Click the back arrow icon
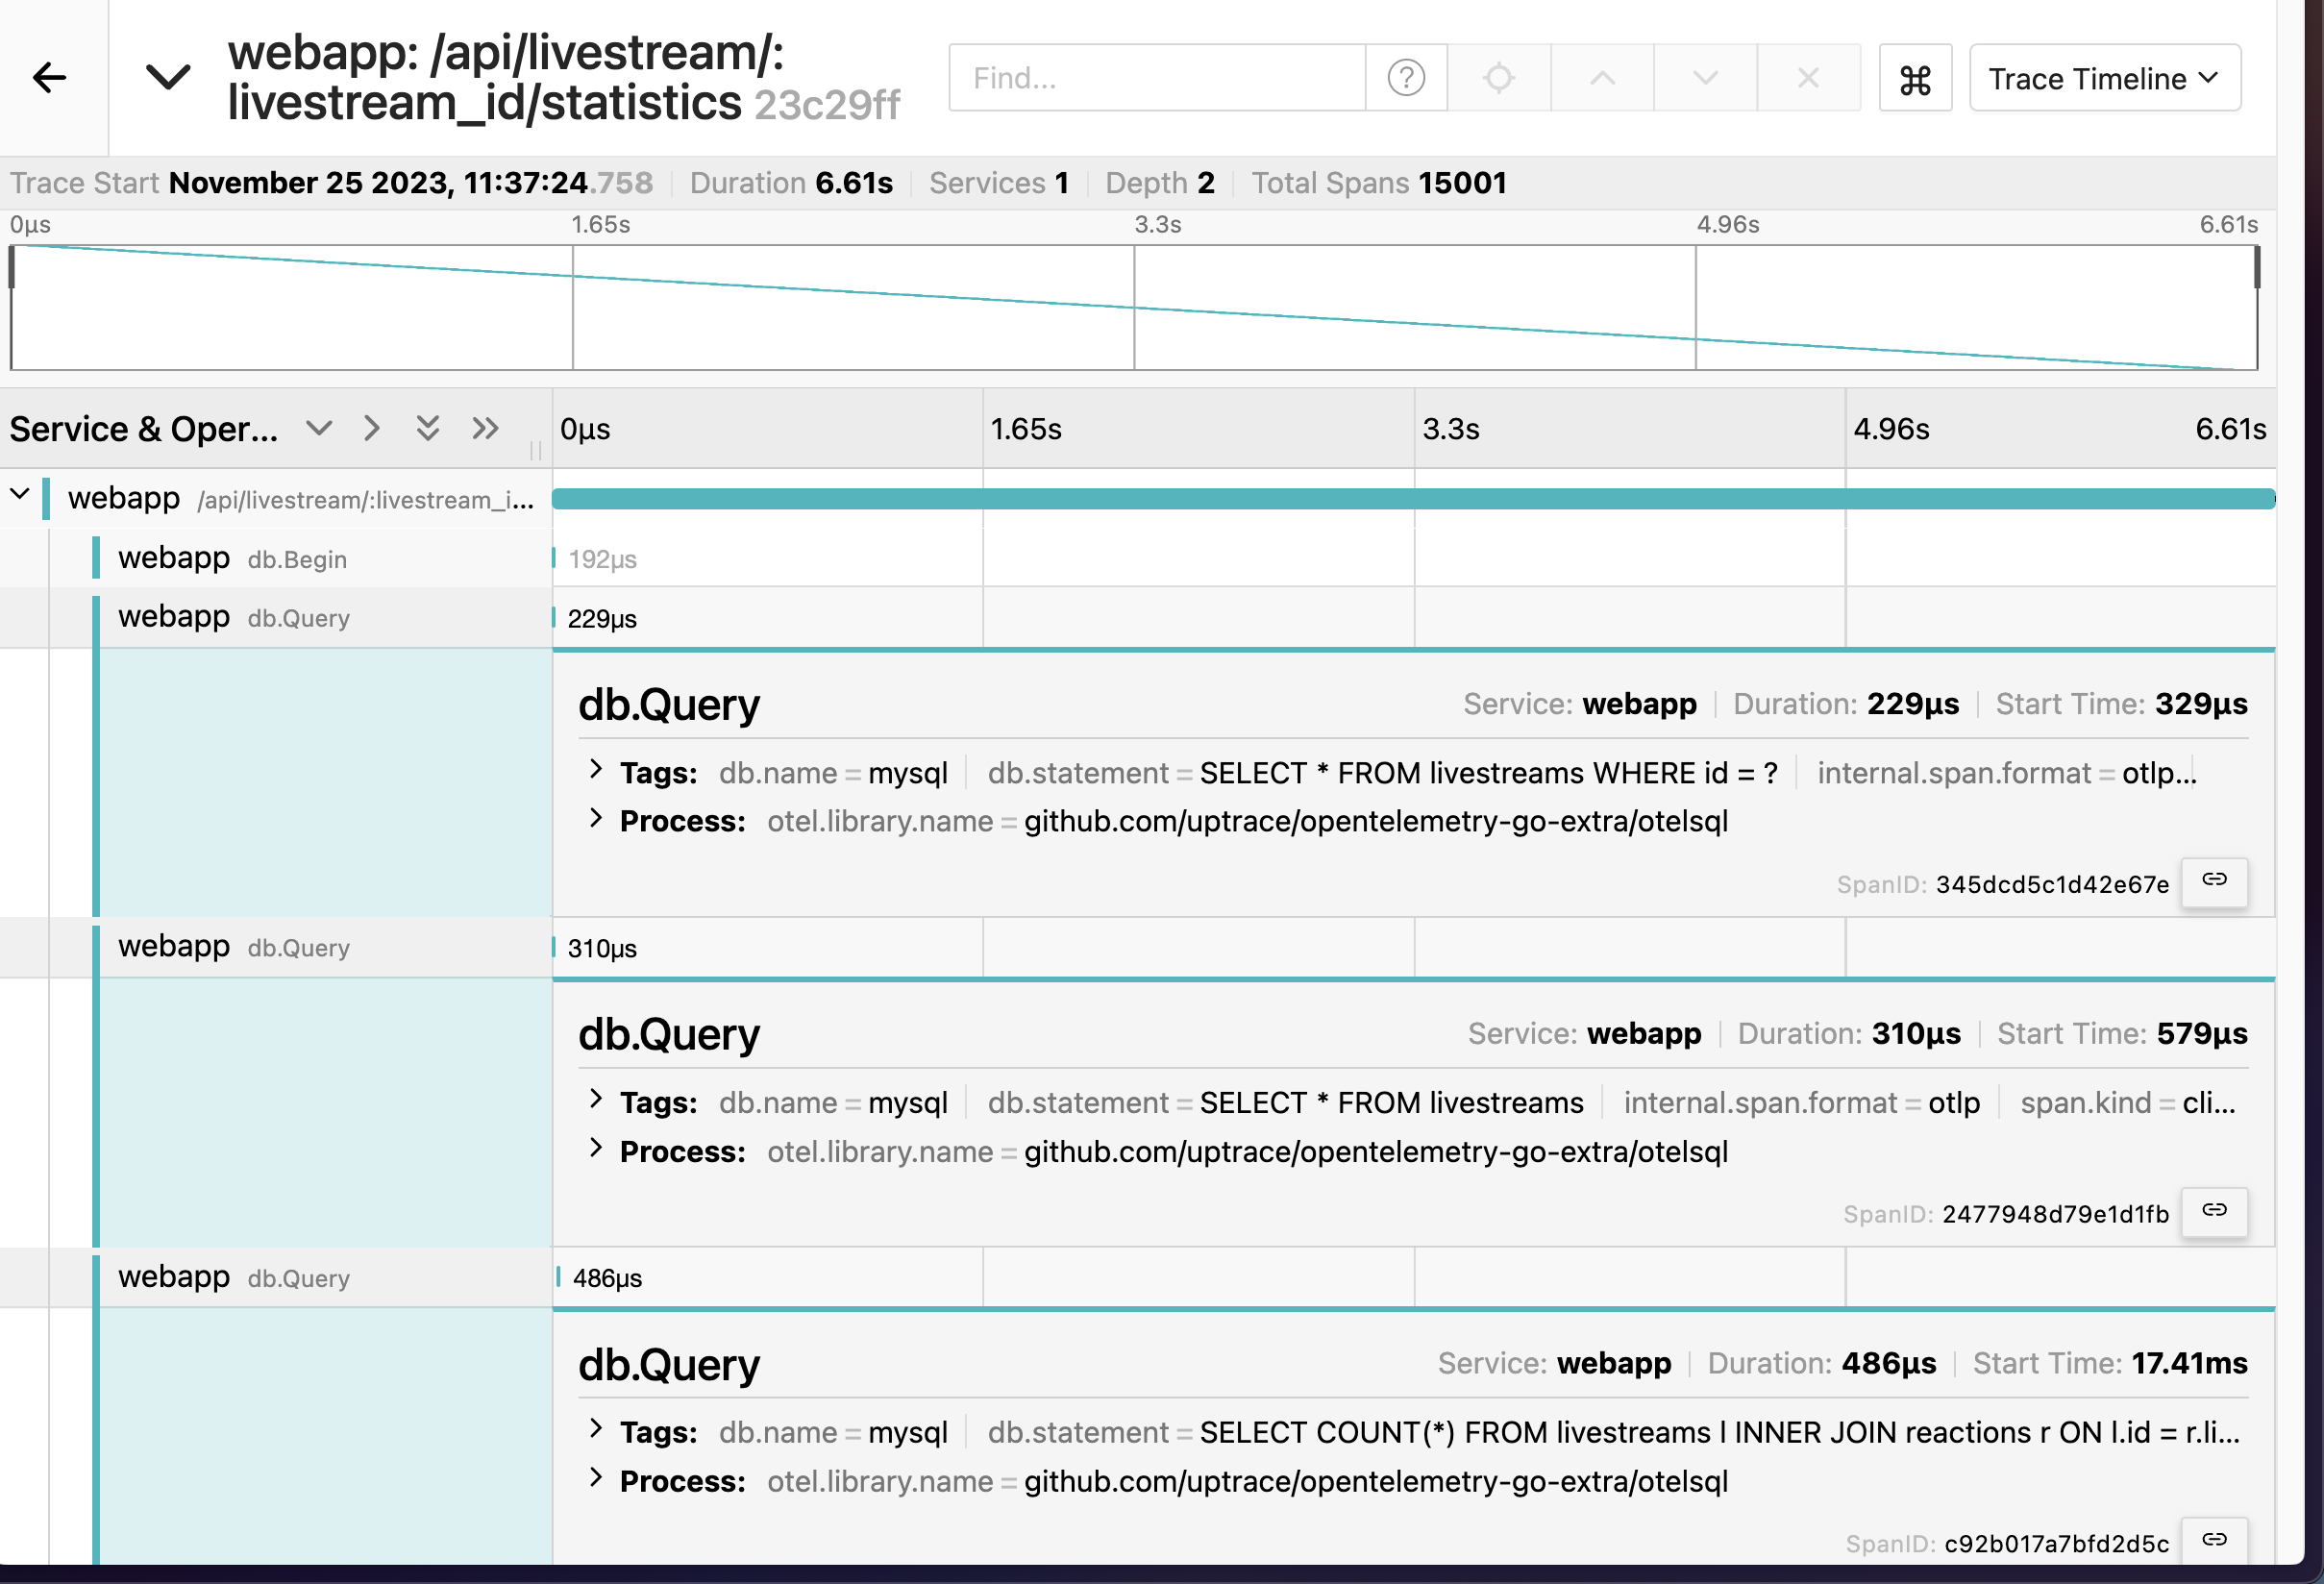Viewport: 2324px width, 1584px height. [49, 77]
